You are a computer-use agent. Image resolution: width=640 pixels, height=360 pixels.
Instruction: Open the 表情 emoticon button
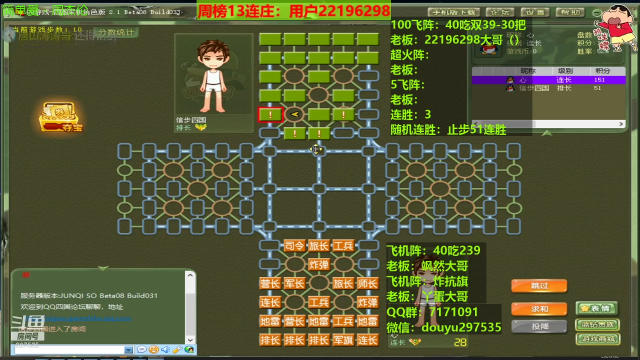(x=597, y=309)
